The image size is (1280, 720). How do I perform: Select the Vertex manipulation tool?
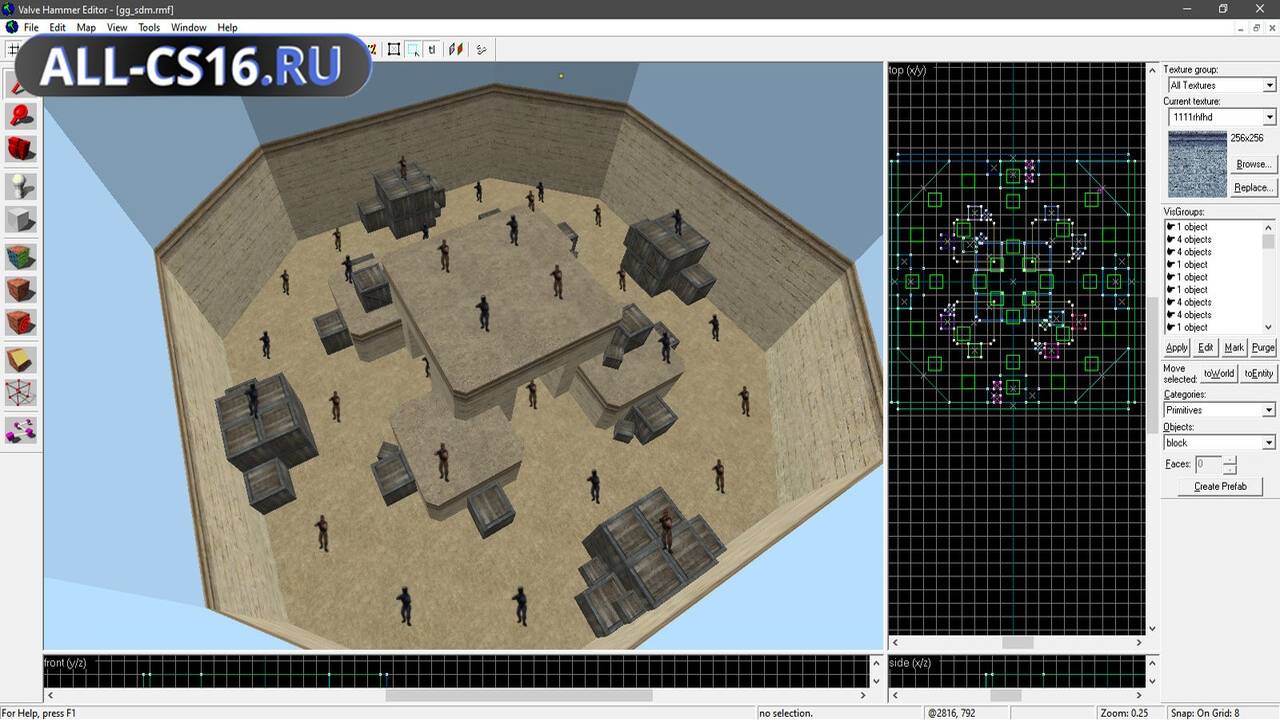(x=21, y=394)
